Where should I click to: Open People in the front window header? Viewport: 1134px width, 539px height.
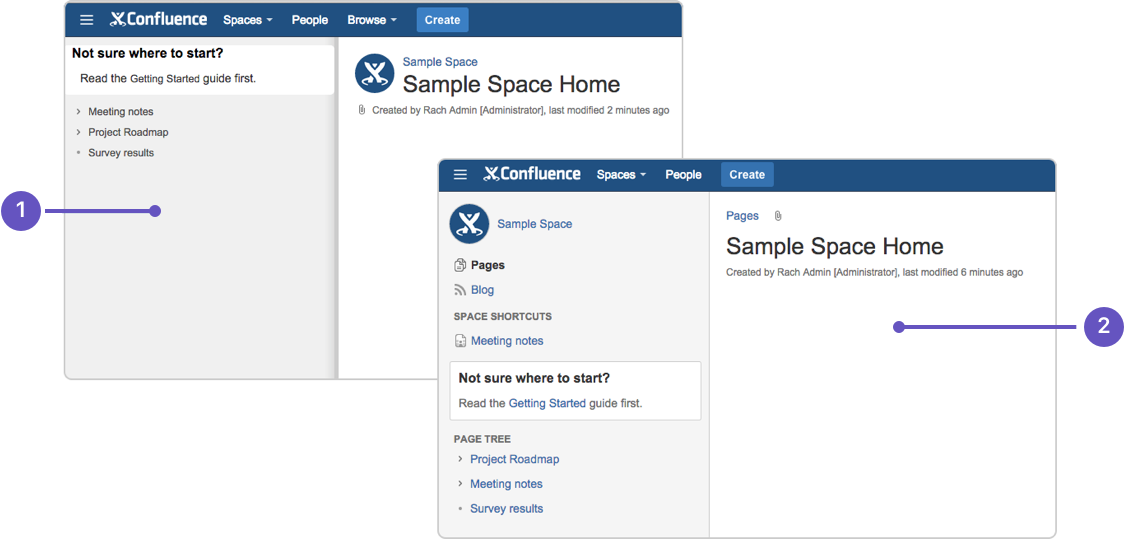(683, 175)
